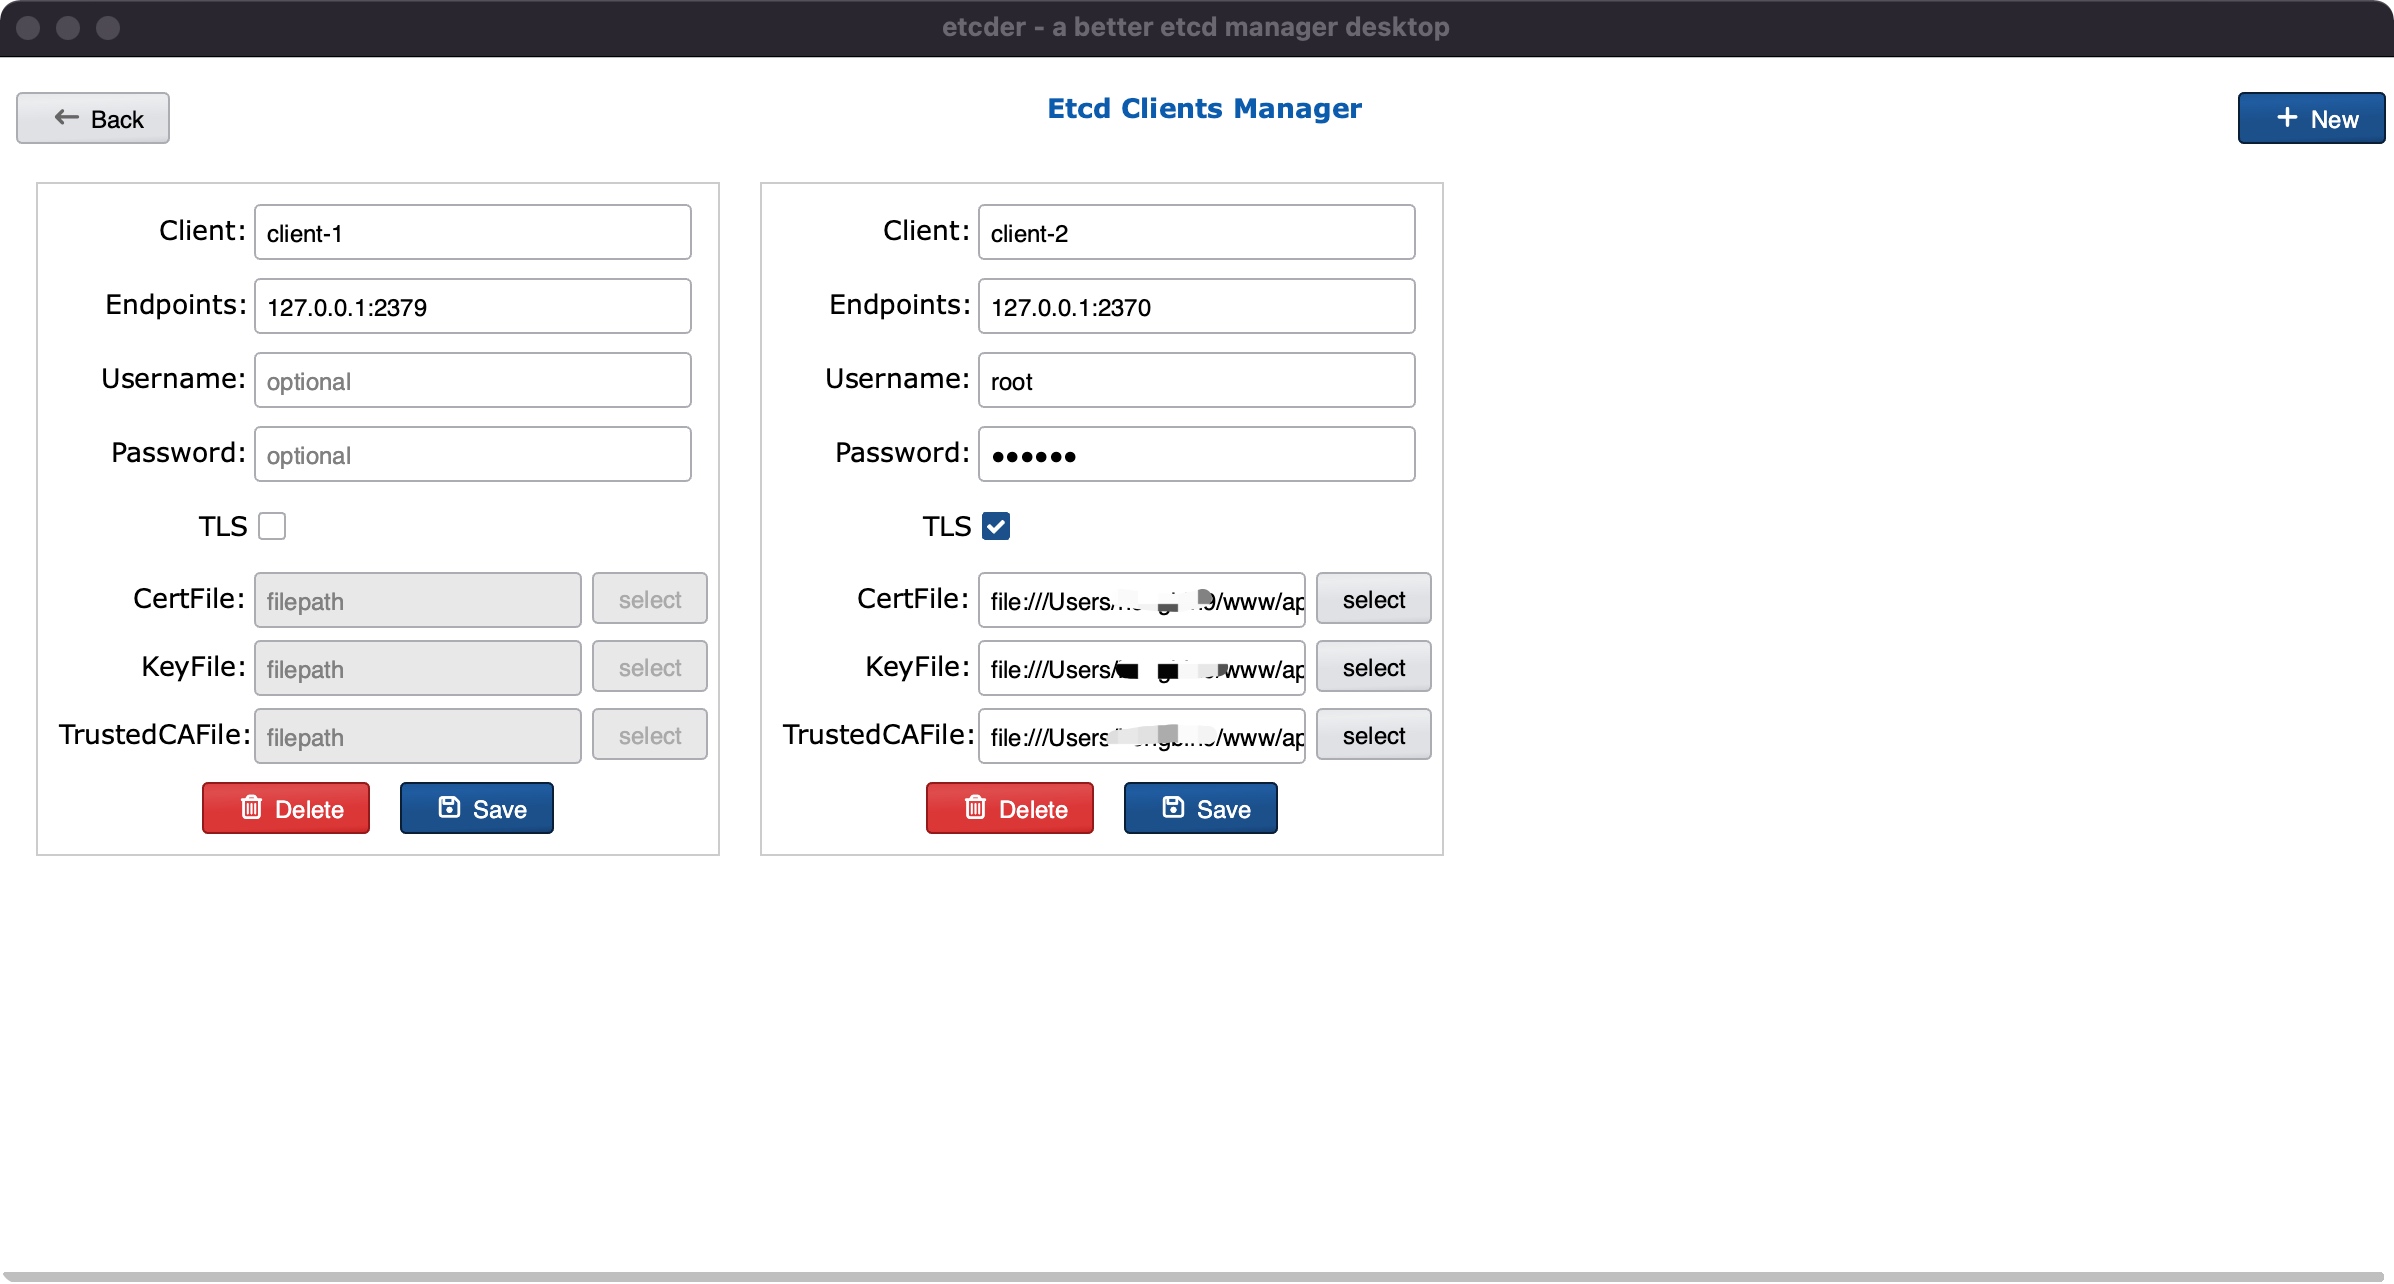2394x1284 pixels.
Task: Click the back arrow icon
Action: 66,118
